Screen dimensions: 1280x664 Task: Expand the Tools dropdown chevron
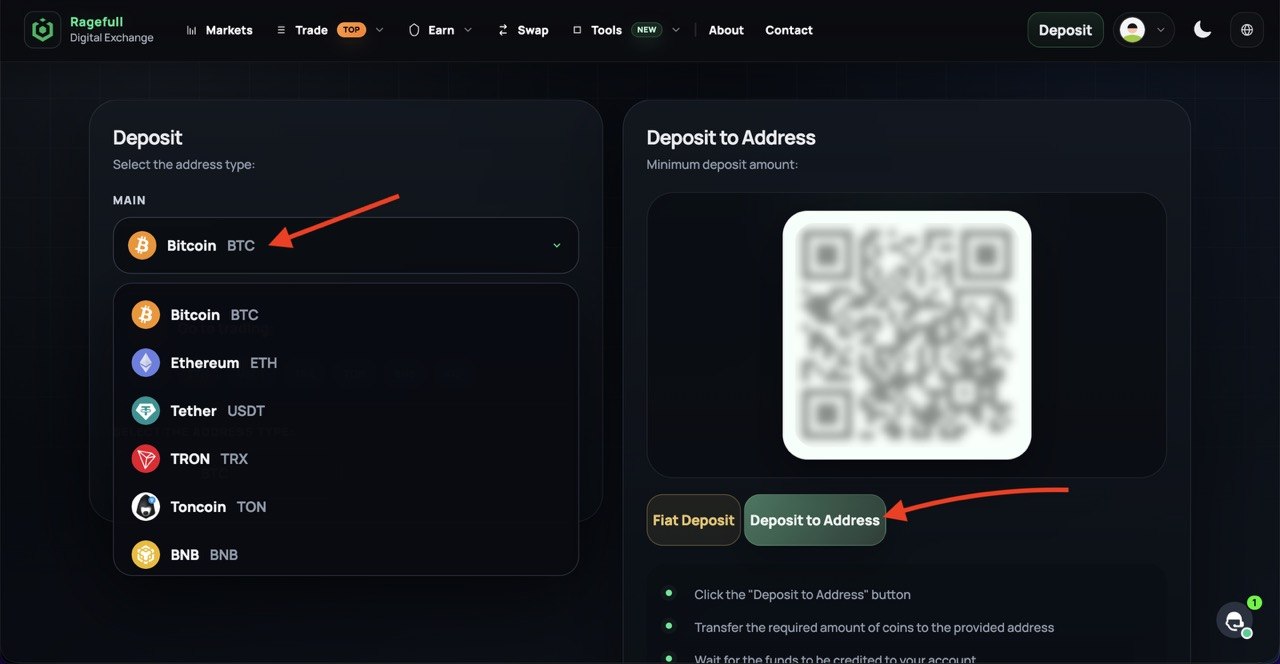pyautogui.click(x=676, y=30)
